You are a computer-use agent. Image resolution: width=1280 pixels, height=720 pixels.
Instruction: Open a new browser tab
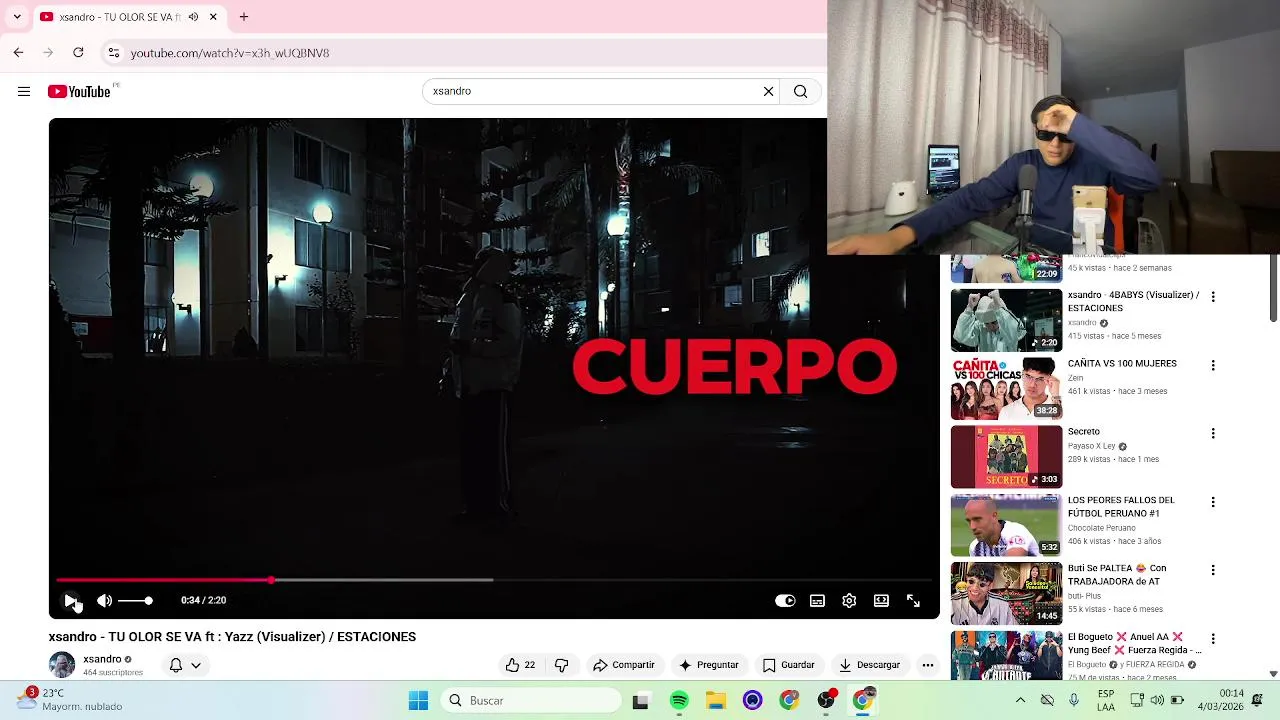pyautogui.click(x=243, y=17)
